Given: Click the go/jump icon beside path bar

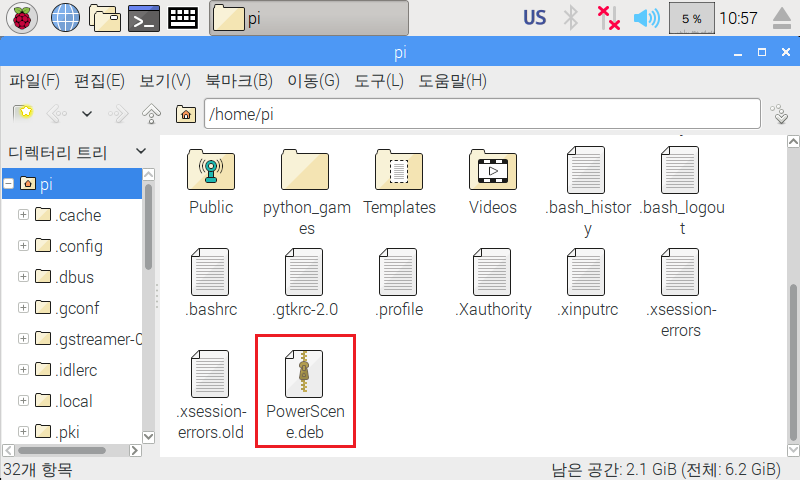Looking at the screenshot, I should [780, 114].
